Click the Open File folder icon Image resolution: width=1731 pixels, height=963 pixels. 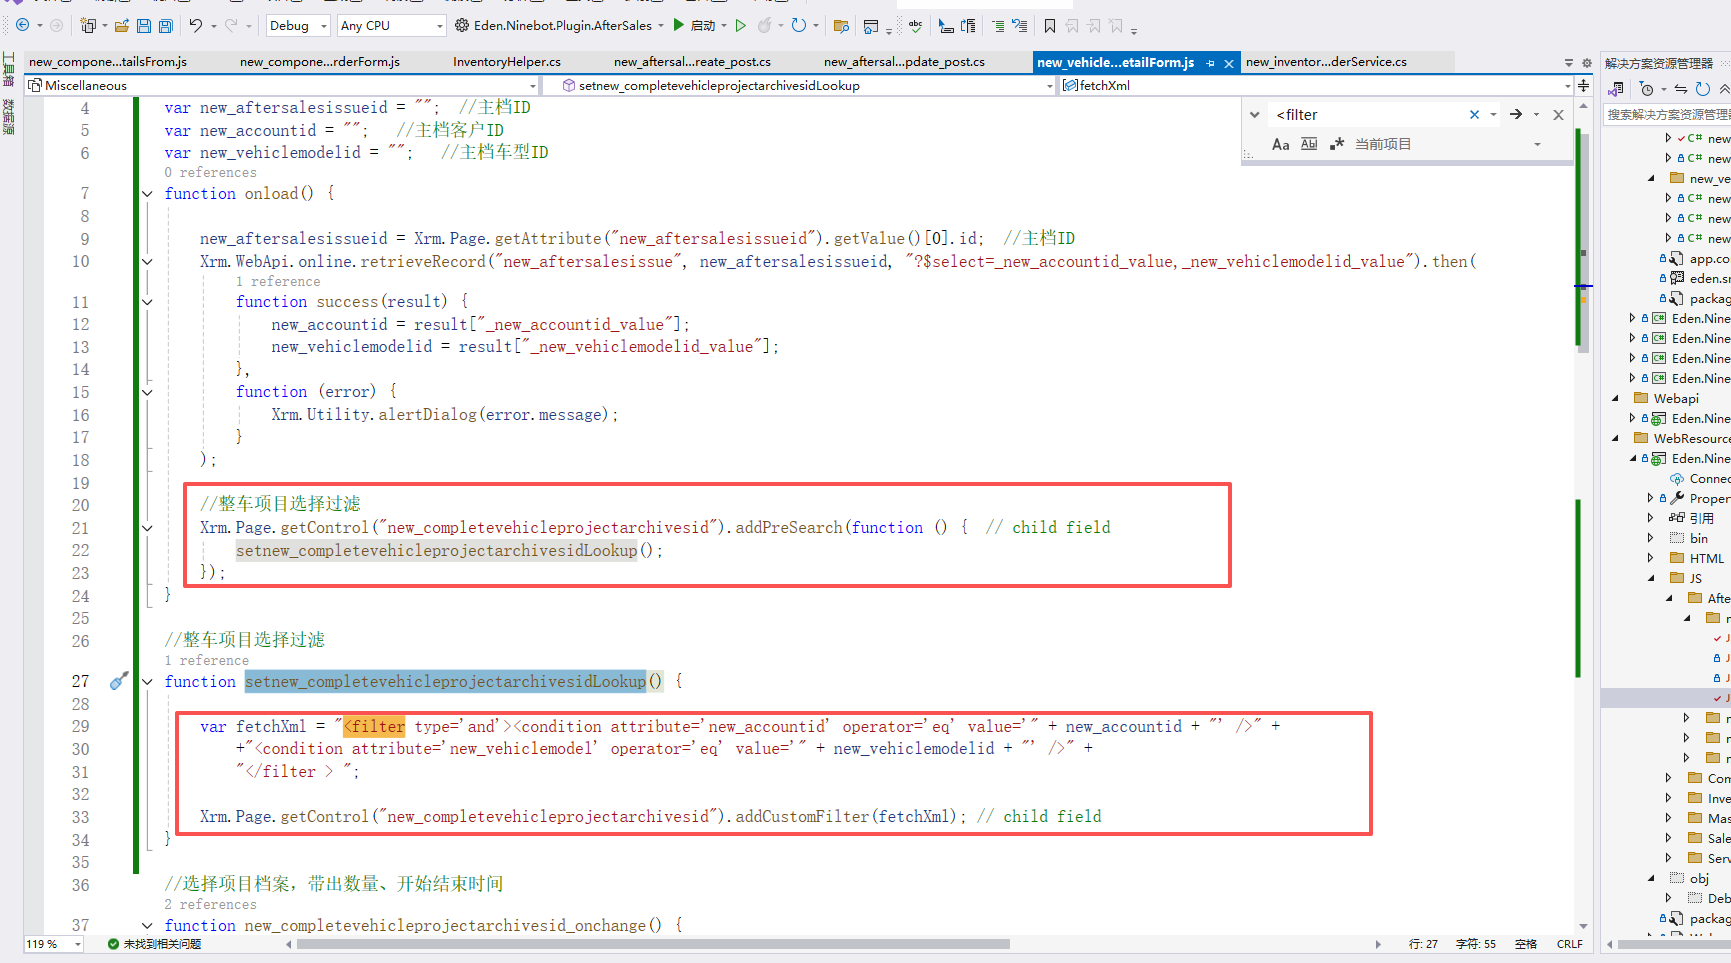tap(122, 25)
